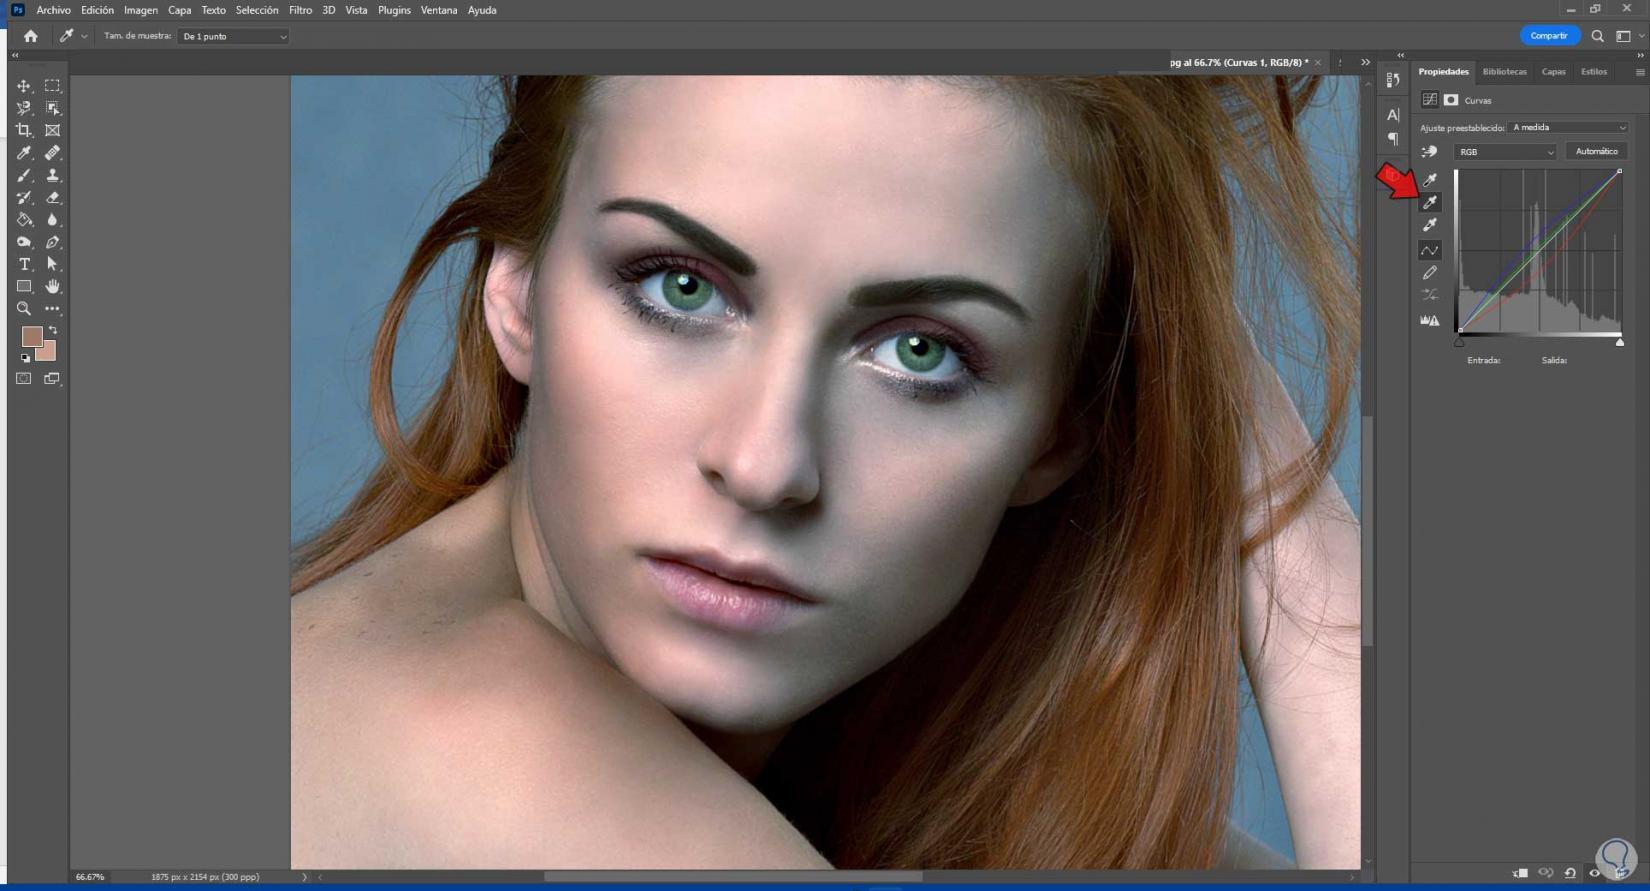Select the Hand tool

[53, 286]
